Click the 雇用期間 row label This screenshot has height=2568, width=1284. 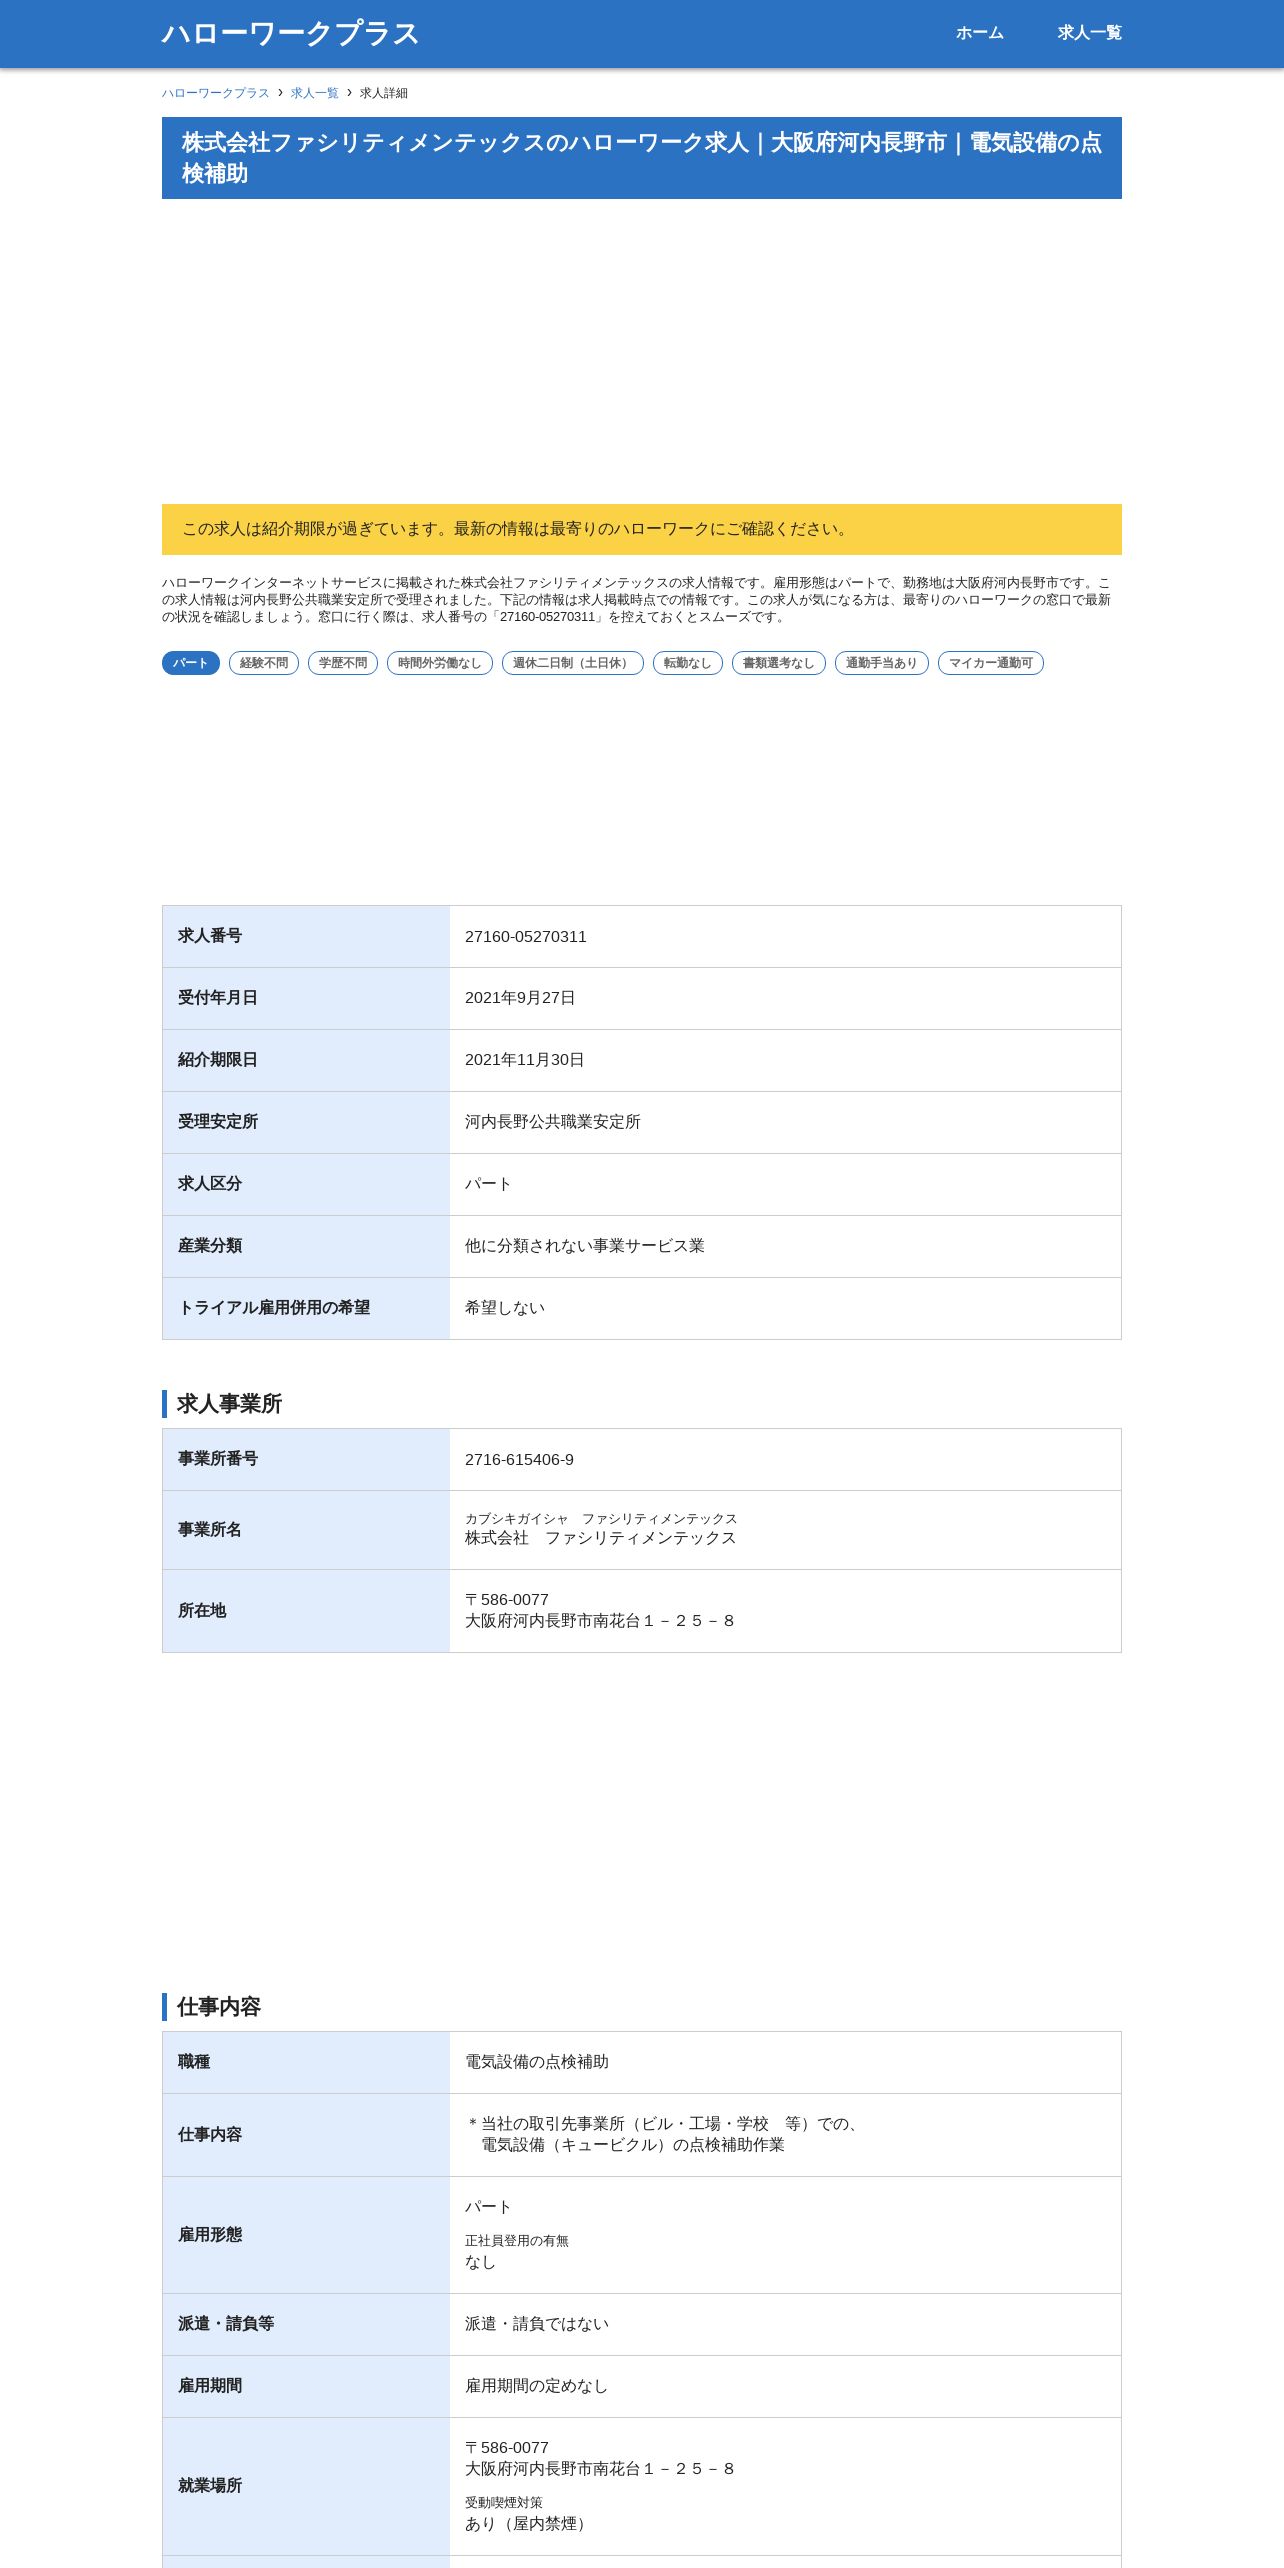coord(210,2386)
